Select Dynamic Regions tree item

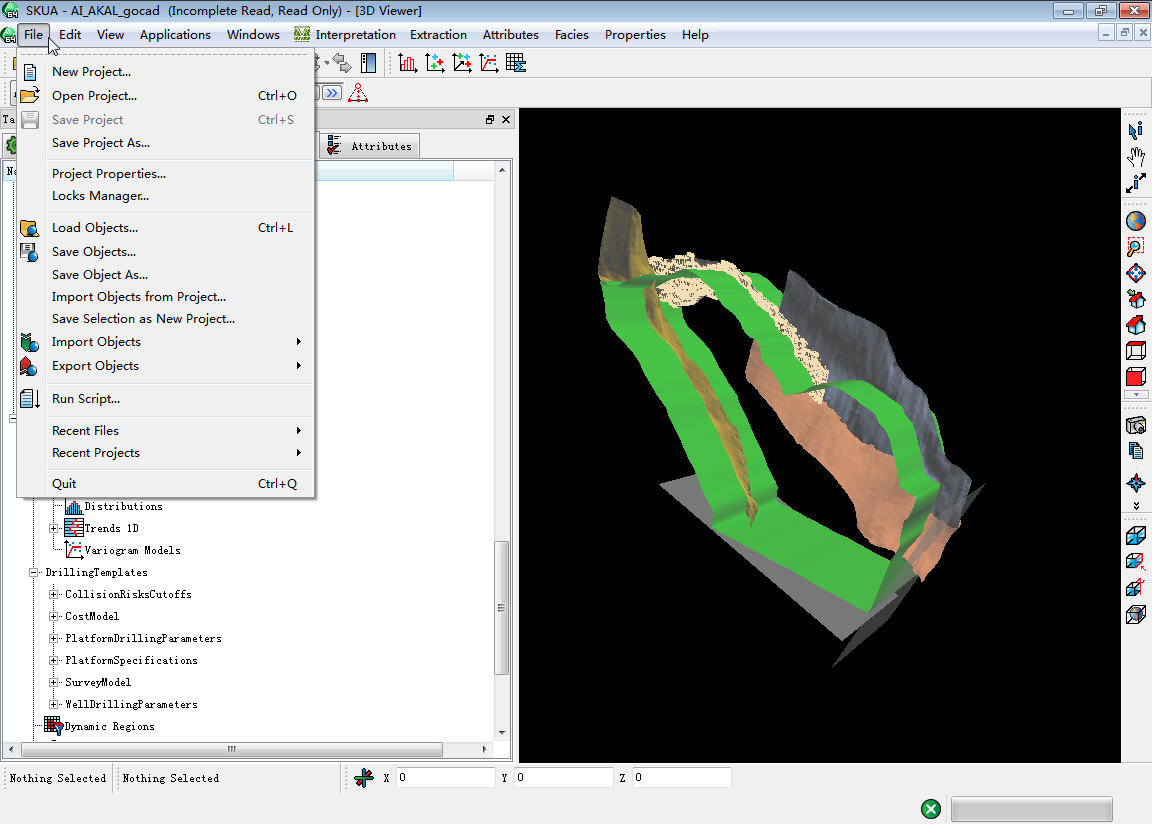(109, 726)
